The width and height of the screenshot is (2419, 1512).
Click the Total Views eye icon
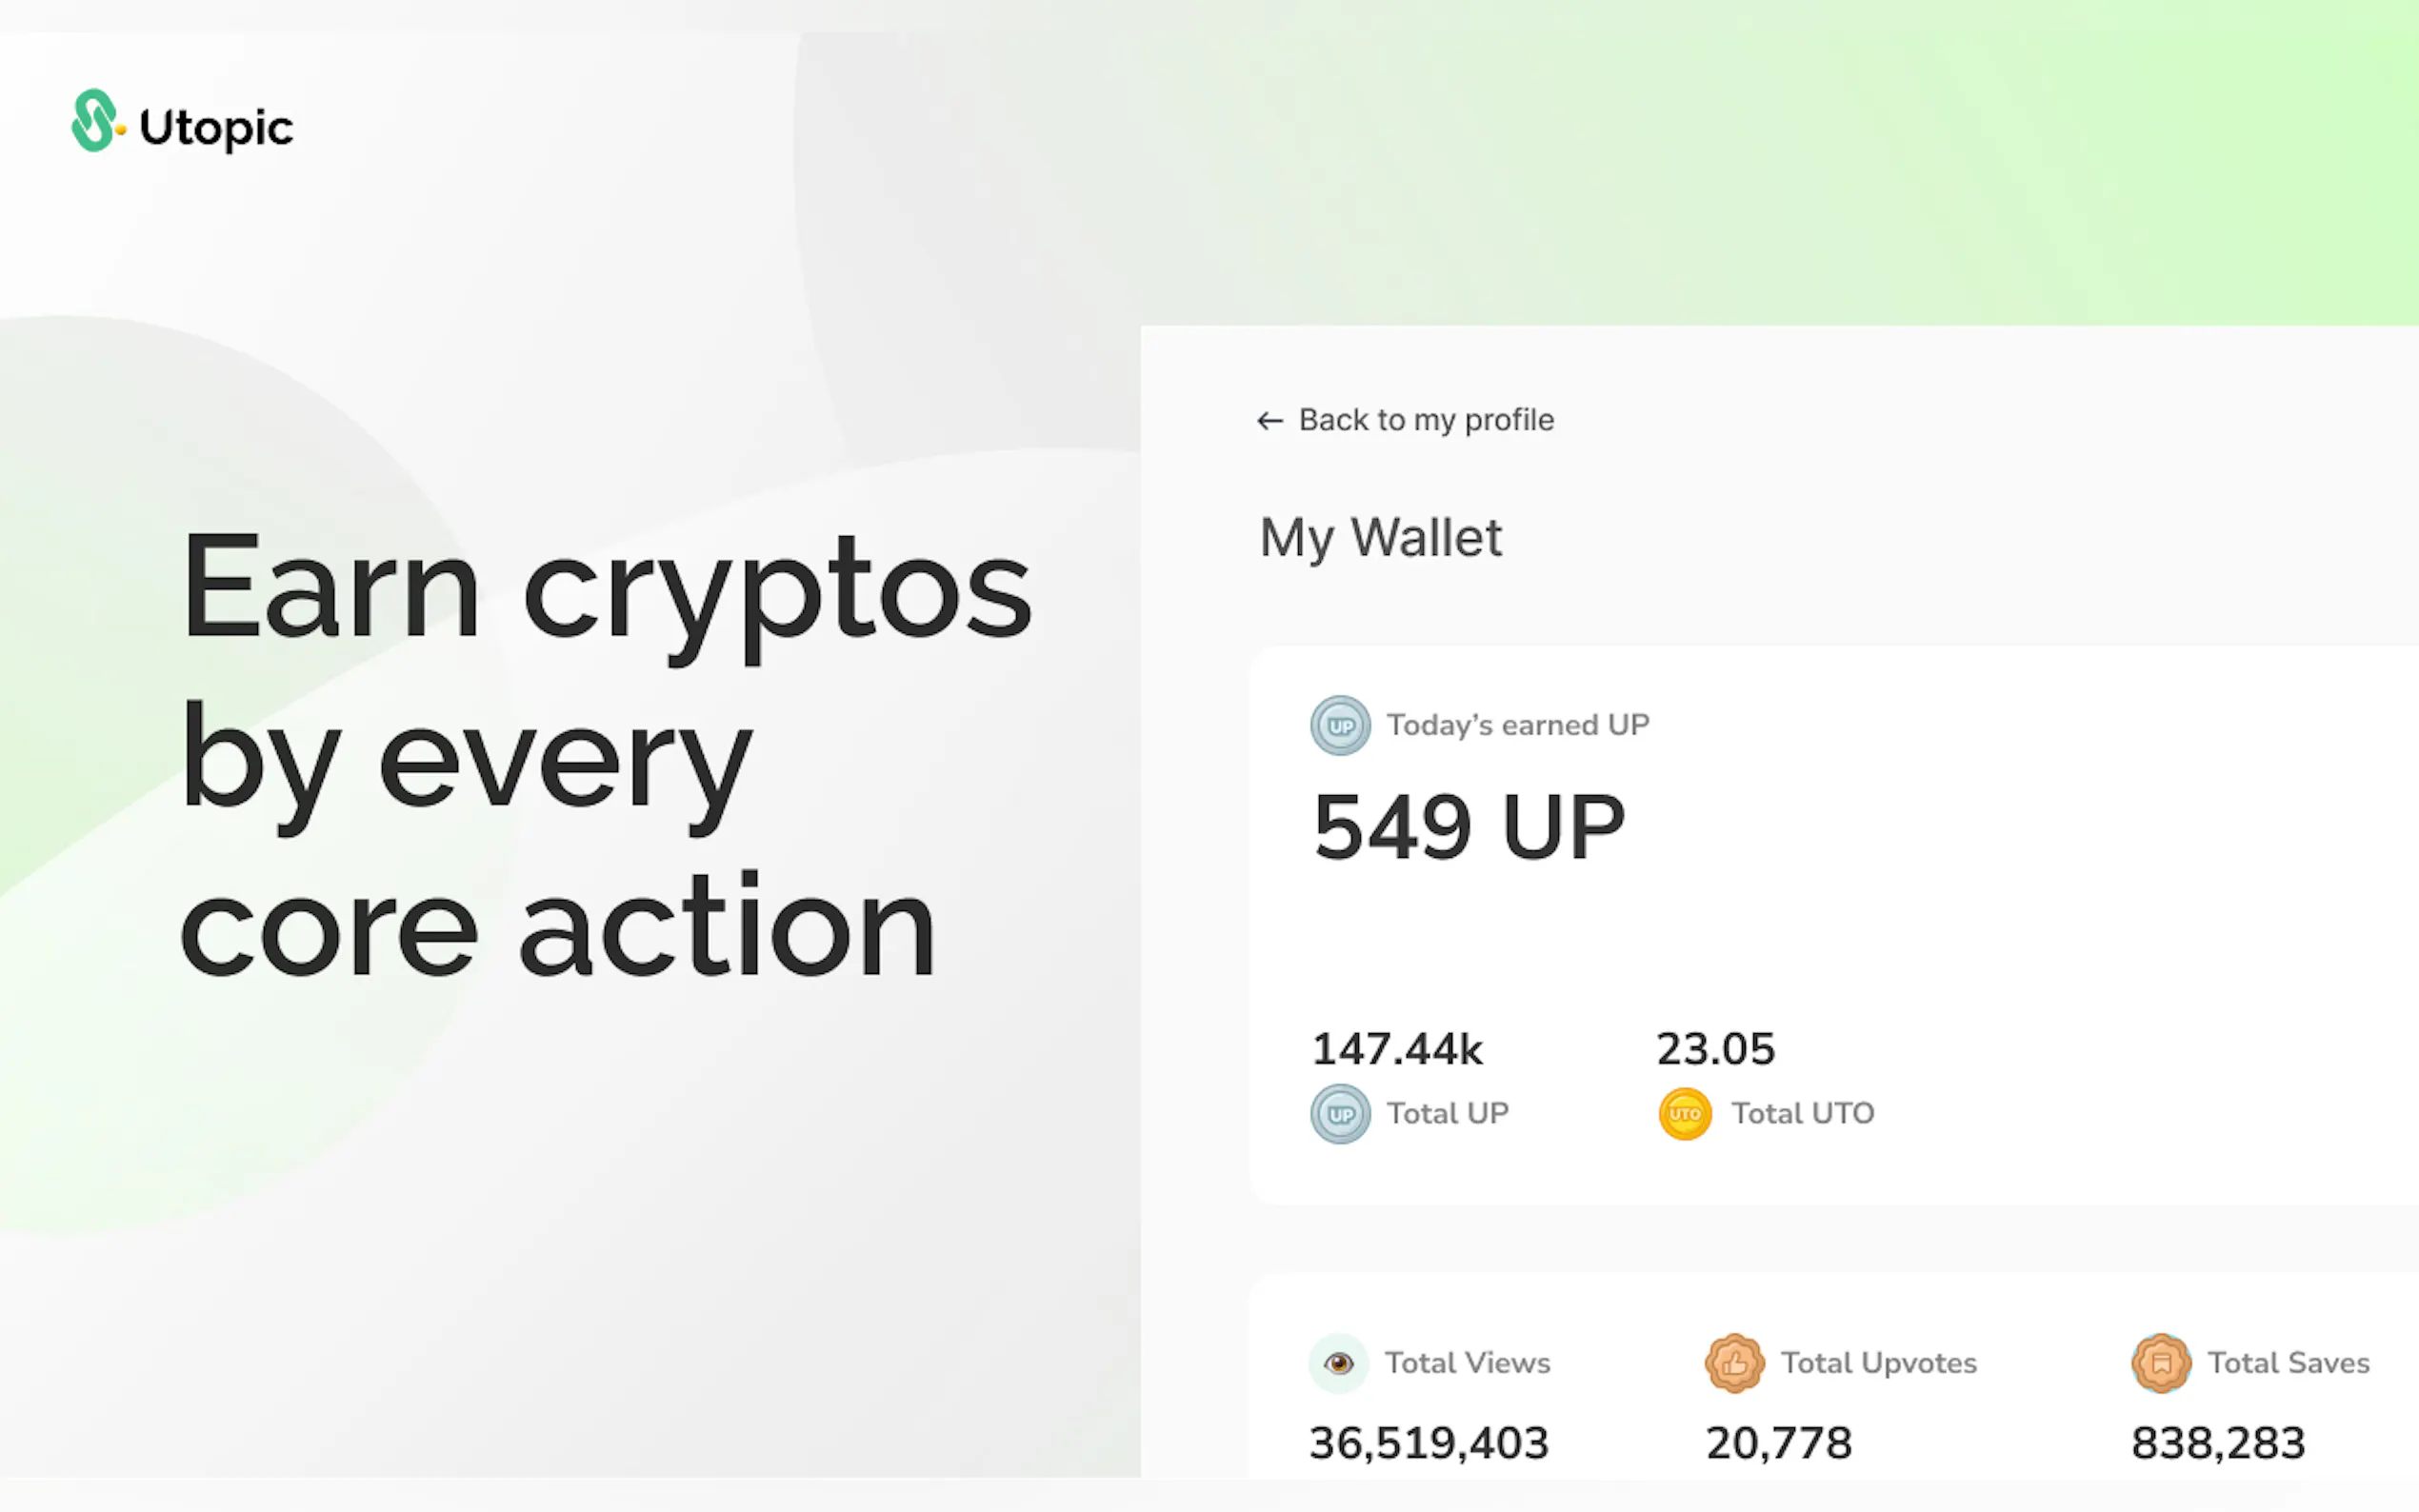coord(1338,1363)
